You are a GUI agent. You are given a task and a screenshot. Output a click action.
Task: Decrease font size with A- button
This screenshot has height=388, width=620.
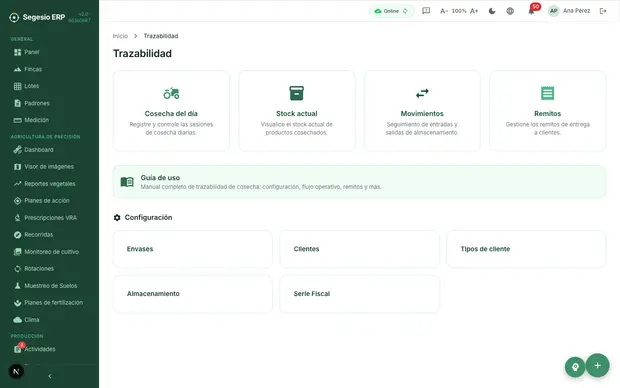click(444, 11)
